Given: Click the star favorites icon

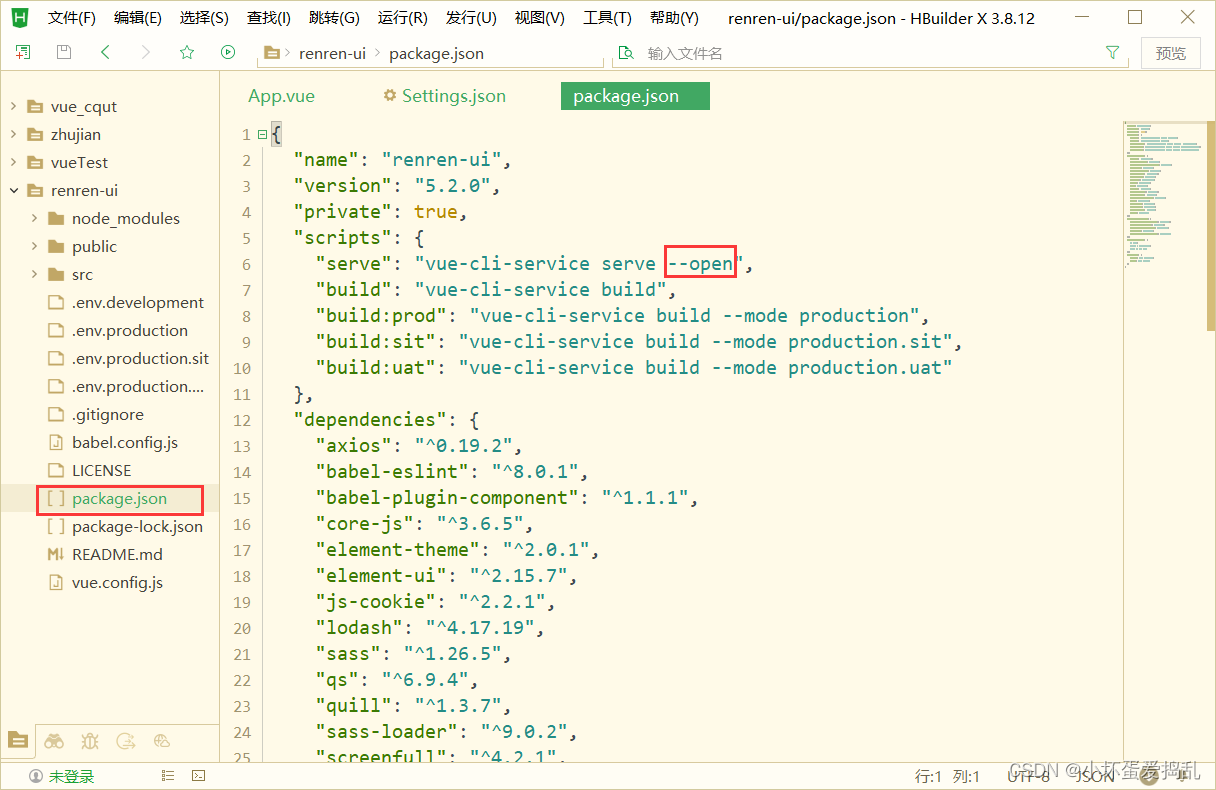Looking at the screenshot, I should click(186, 52).
